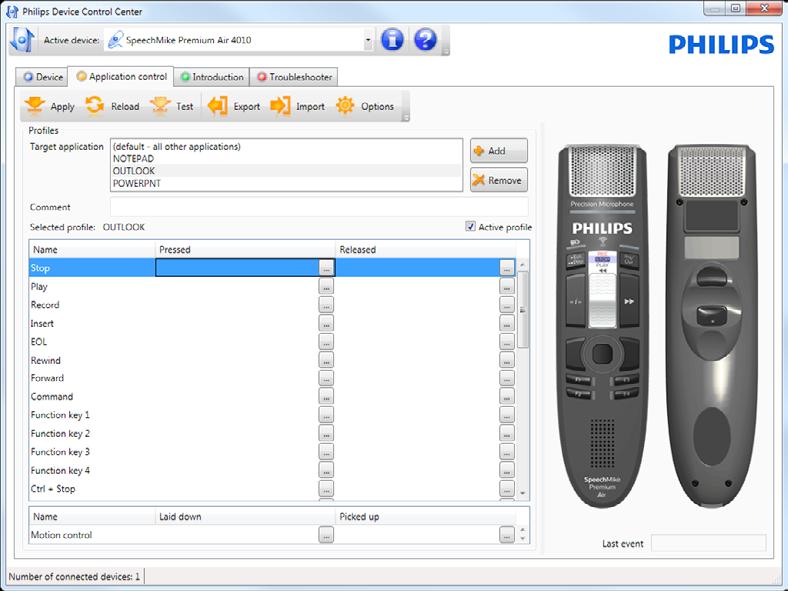Click the Released column header
This screenshot has width=788, height=591.
[x=426, y=249]
